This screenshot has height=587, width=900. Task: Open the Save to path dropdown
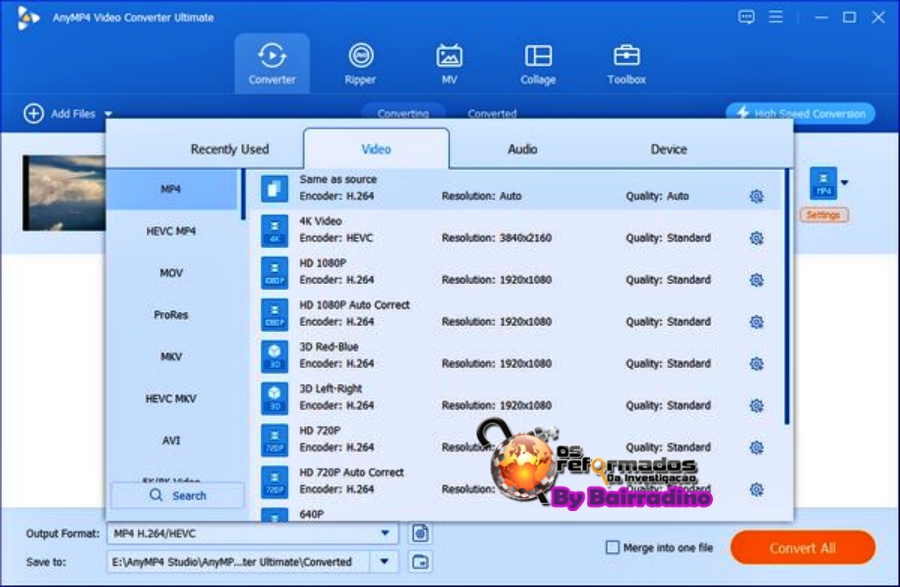pyautogui.click(x=384, y=562)
